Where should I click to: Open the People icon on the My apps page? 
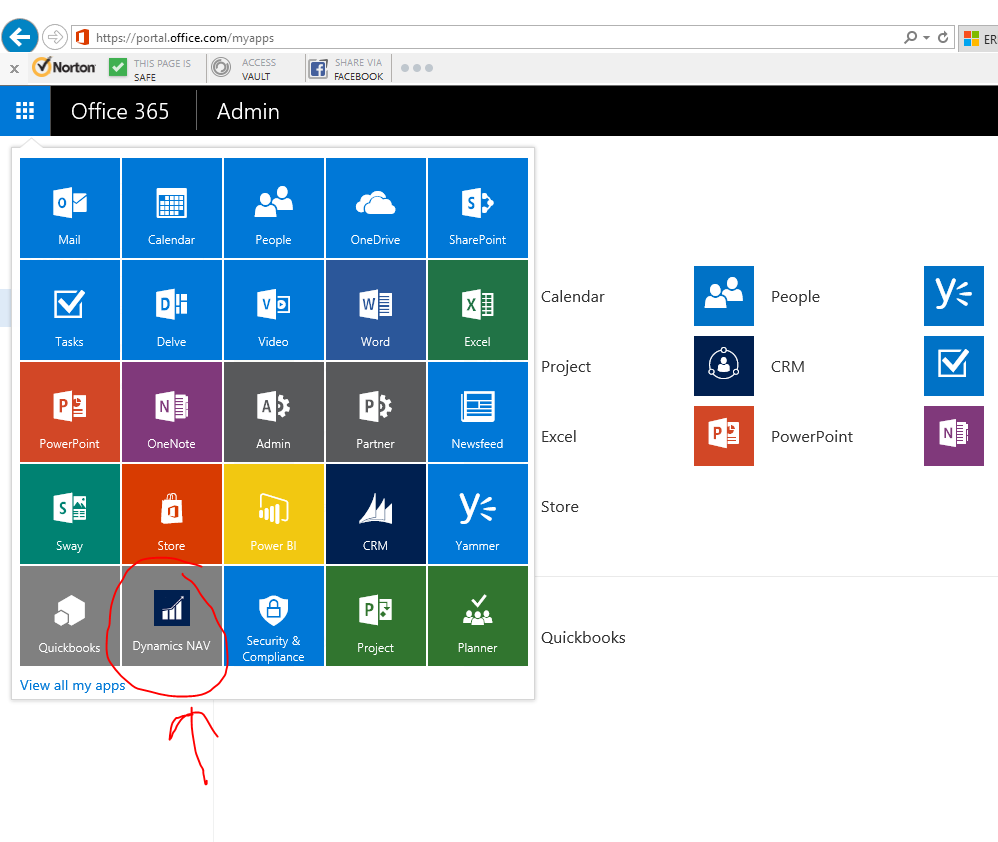pyautogui.click(x=724, y=296)
